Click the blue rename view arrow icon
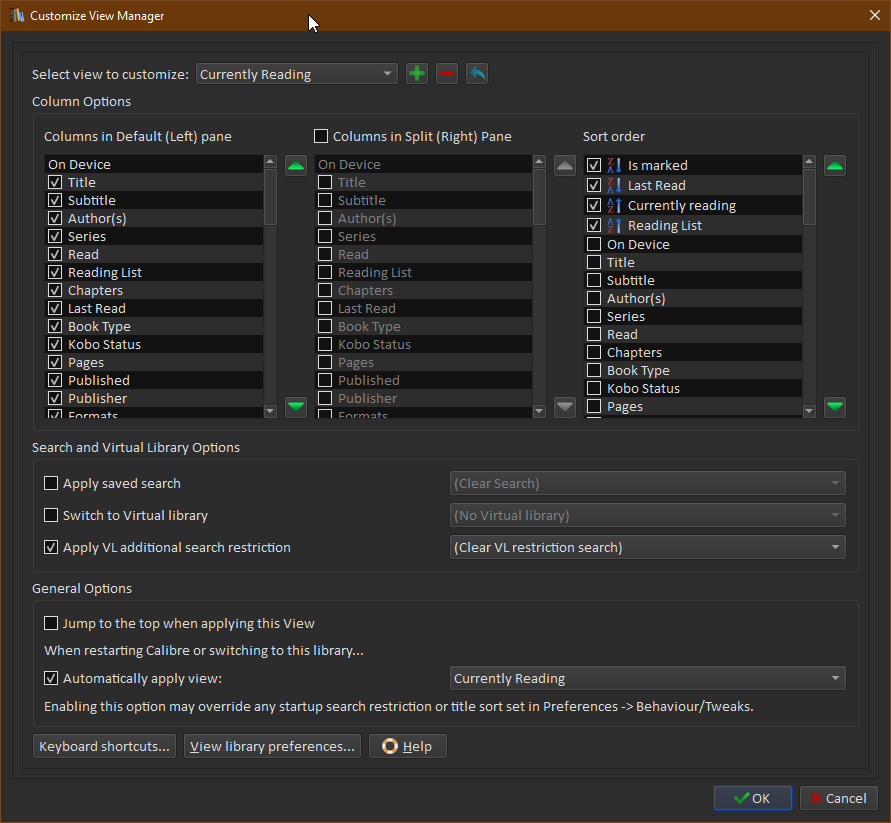The image size is (891, 823). pos(477,74)
